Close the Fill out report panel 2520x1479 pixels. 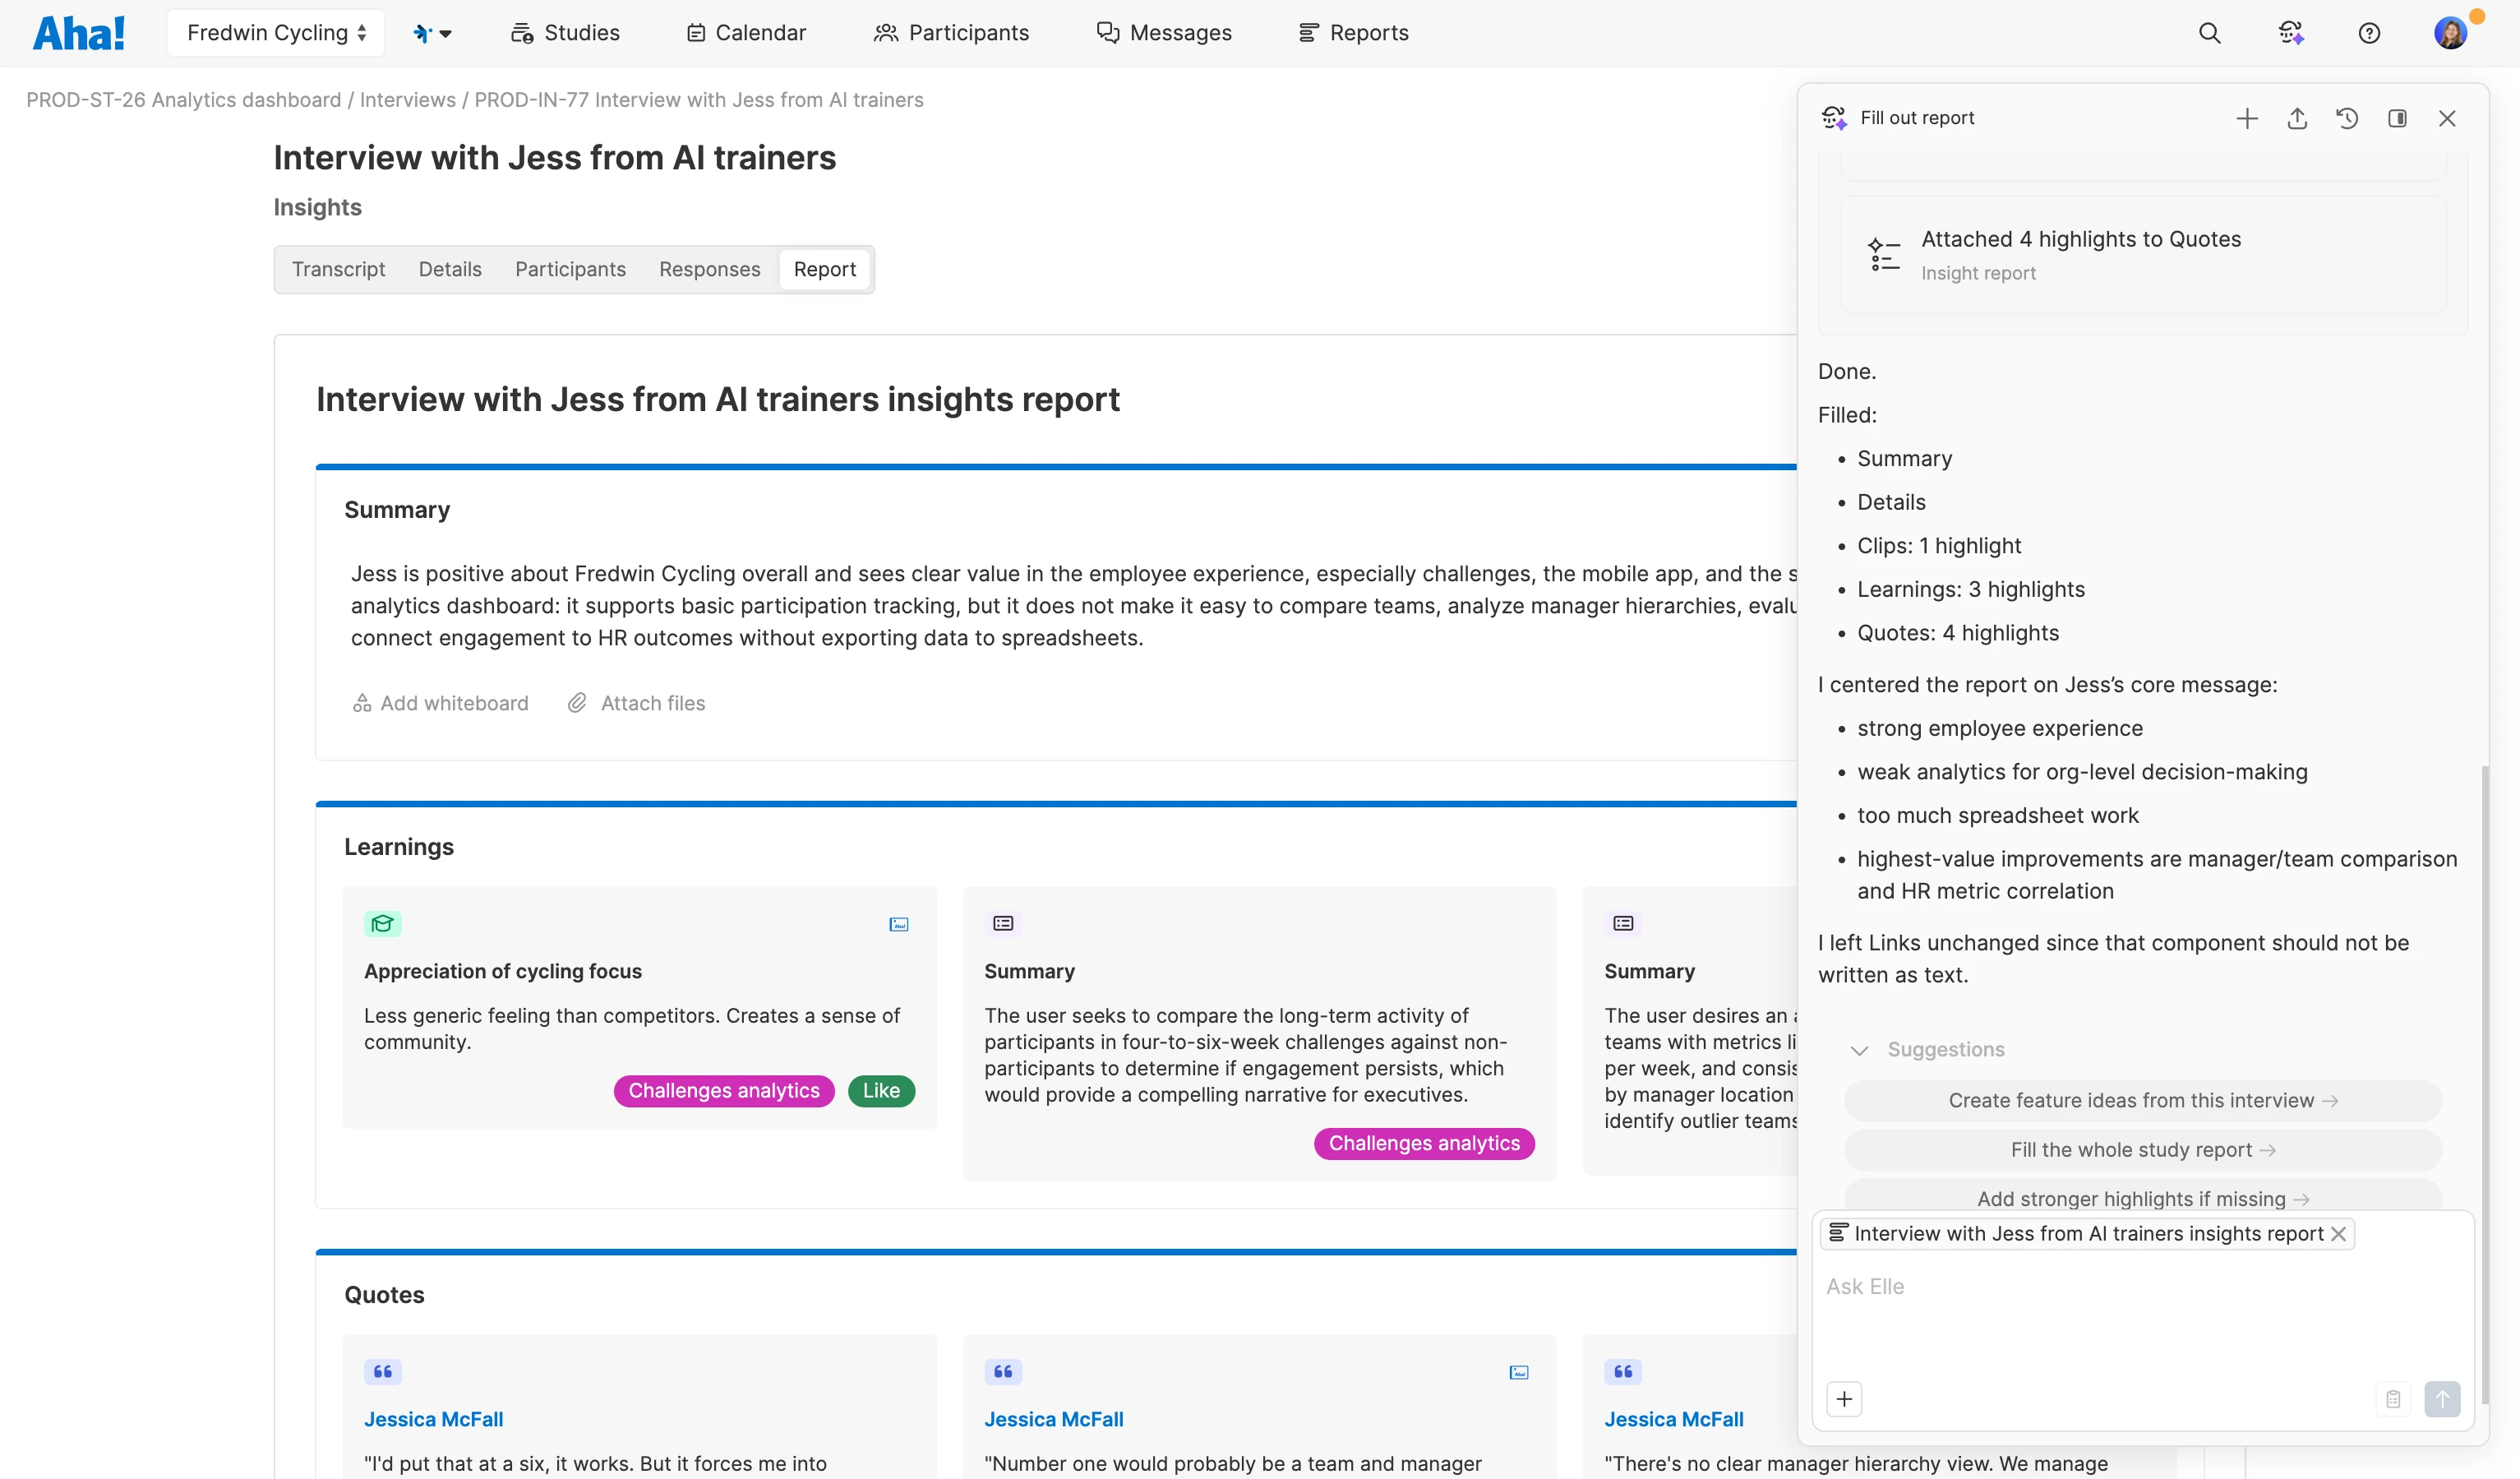tap(2447, 118)
